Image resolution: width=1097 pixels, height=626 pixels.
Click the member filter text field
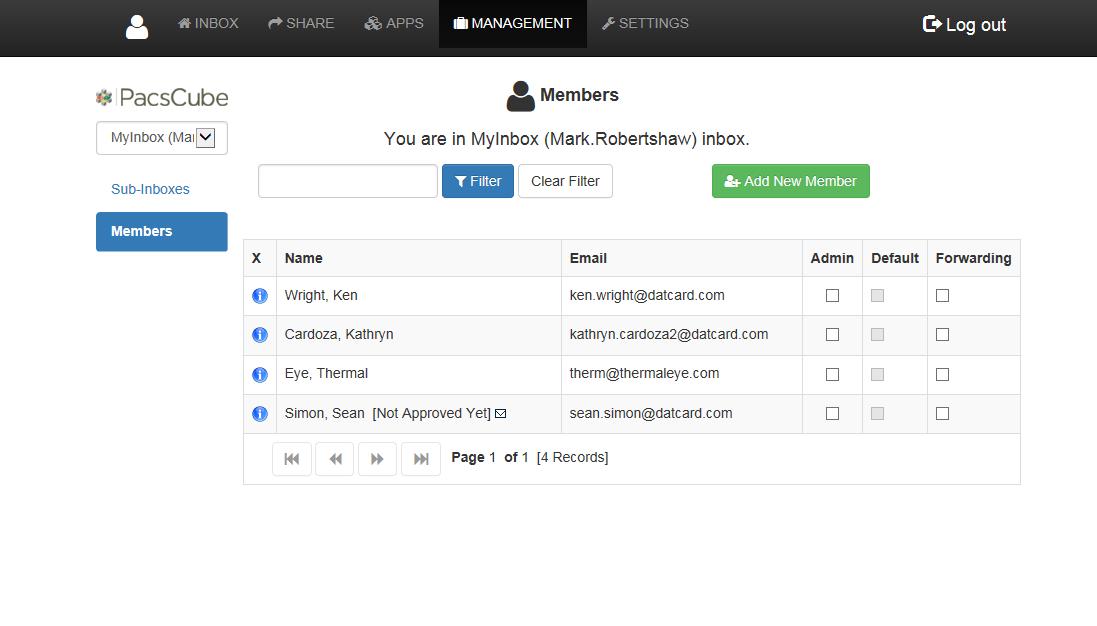(x=348, y=181)
